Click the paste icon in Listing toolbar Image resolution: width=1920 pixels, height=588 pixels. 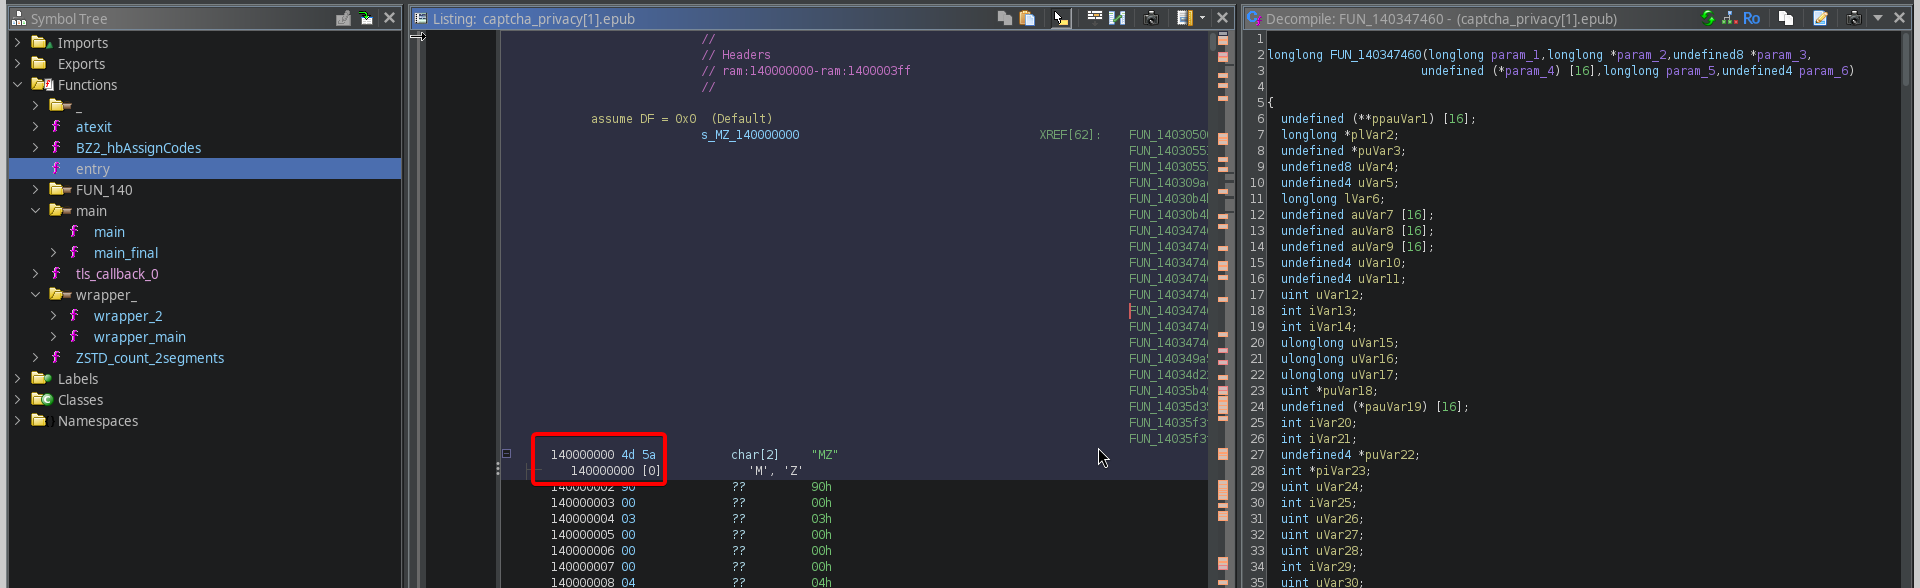pos(1027,18)
